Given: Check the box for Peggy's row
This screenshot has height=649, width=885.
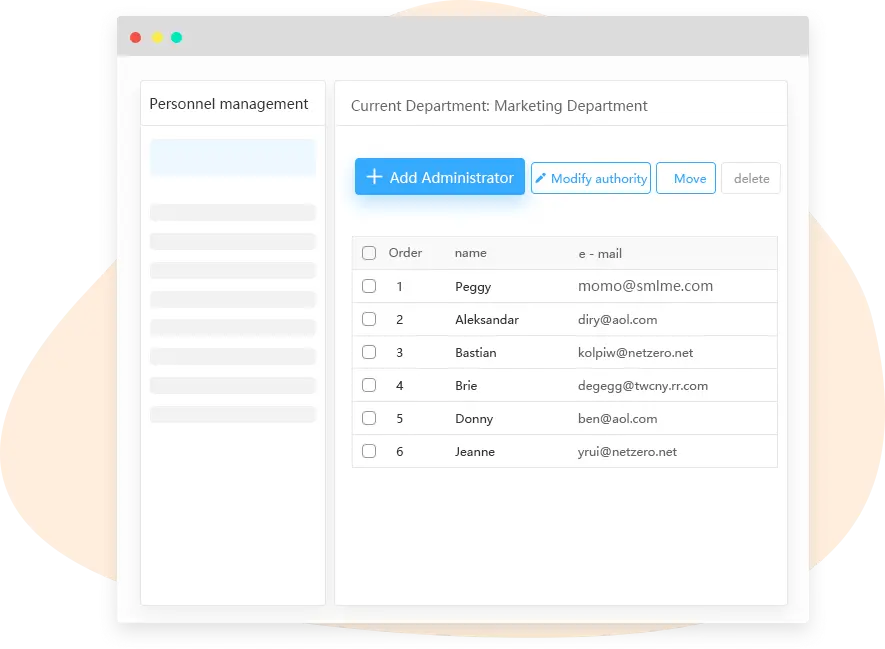Looking at the screenshot, I should [369, 286].
